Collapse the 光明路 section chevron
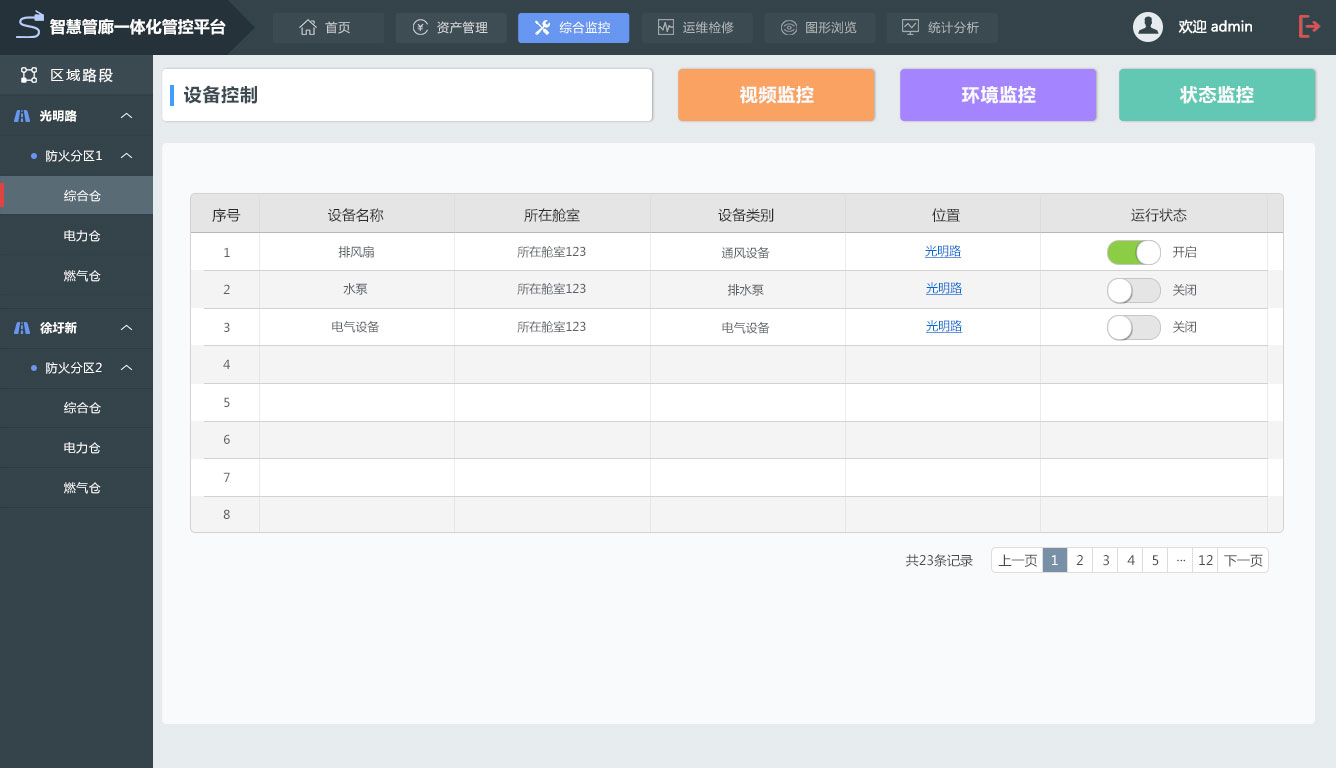 tap(127, 116)
